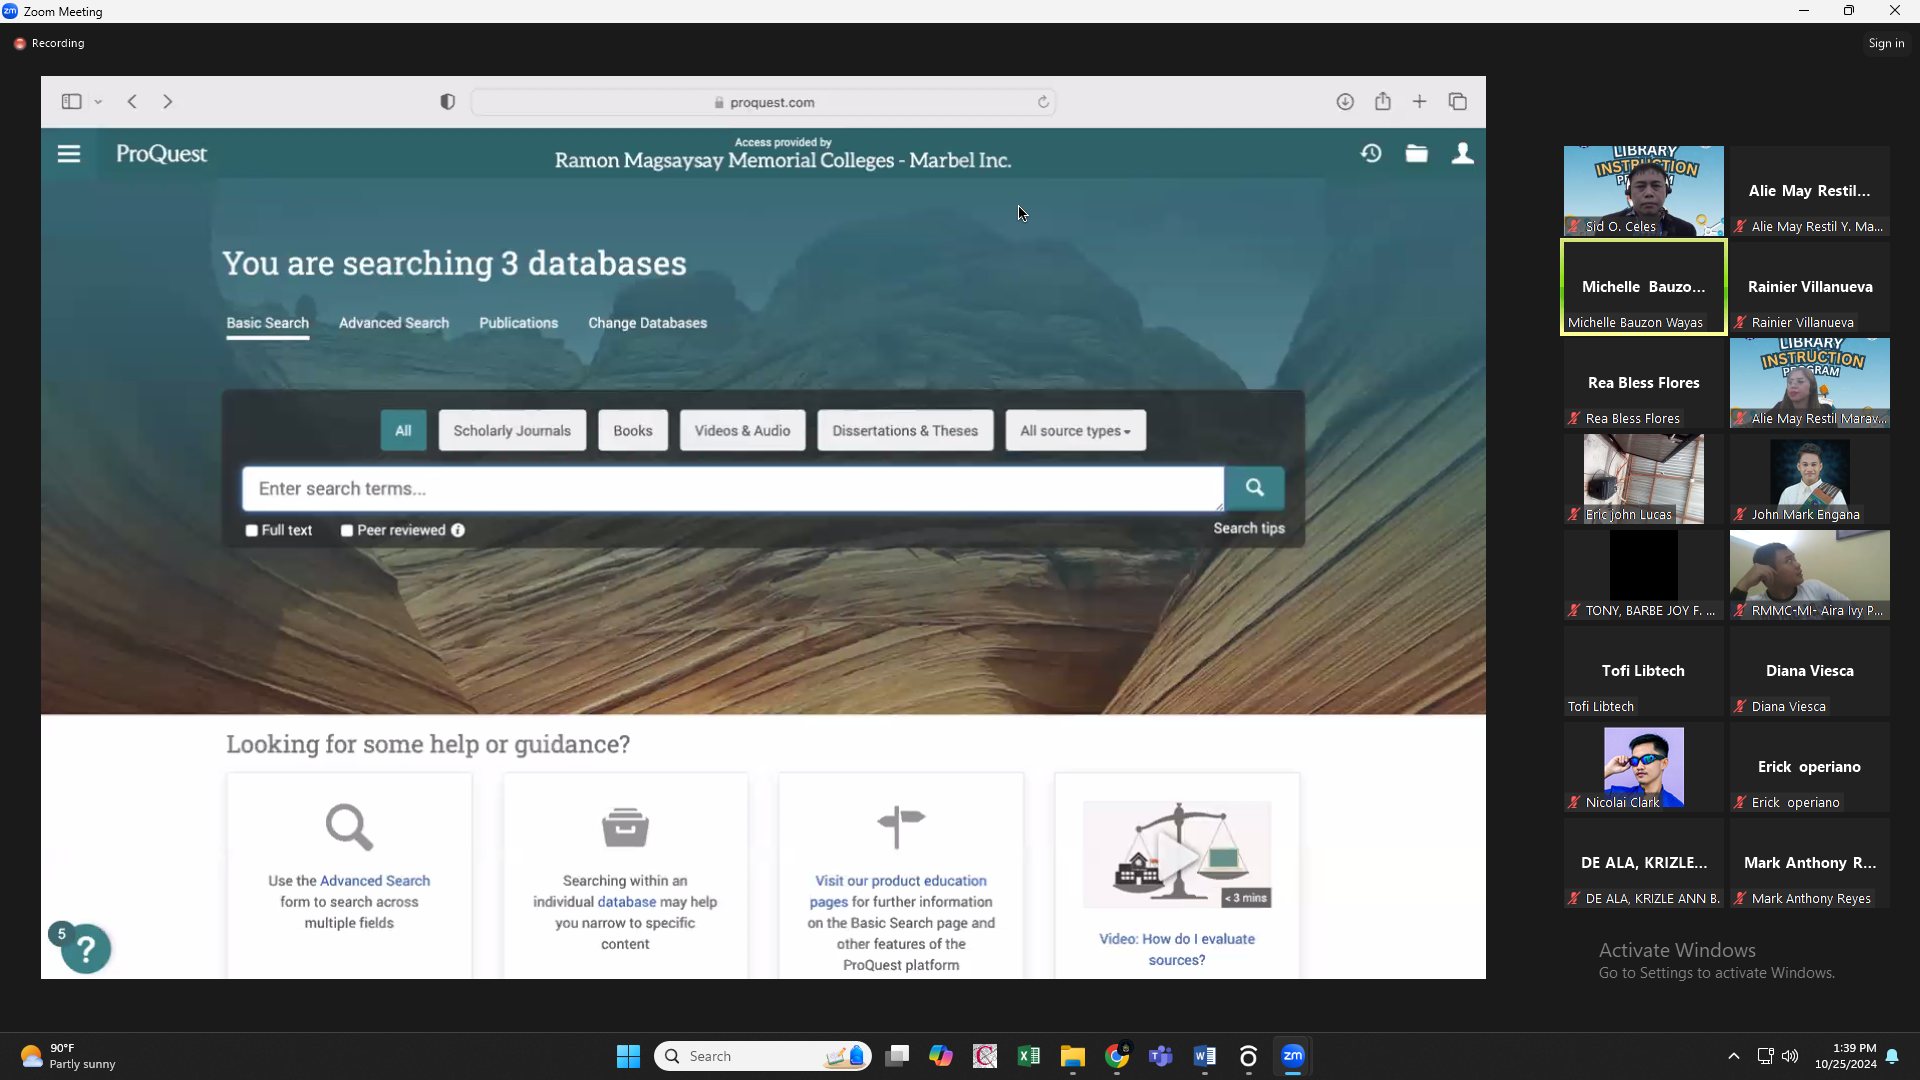
Task: Show hidden system tray icons chevron
Action: click(1733, 1056)
